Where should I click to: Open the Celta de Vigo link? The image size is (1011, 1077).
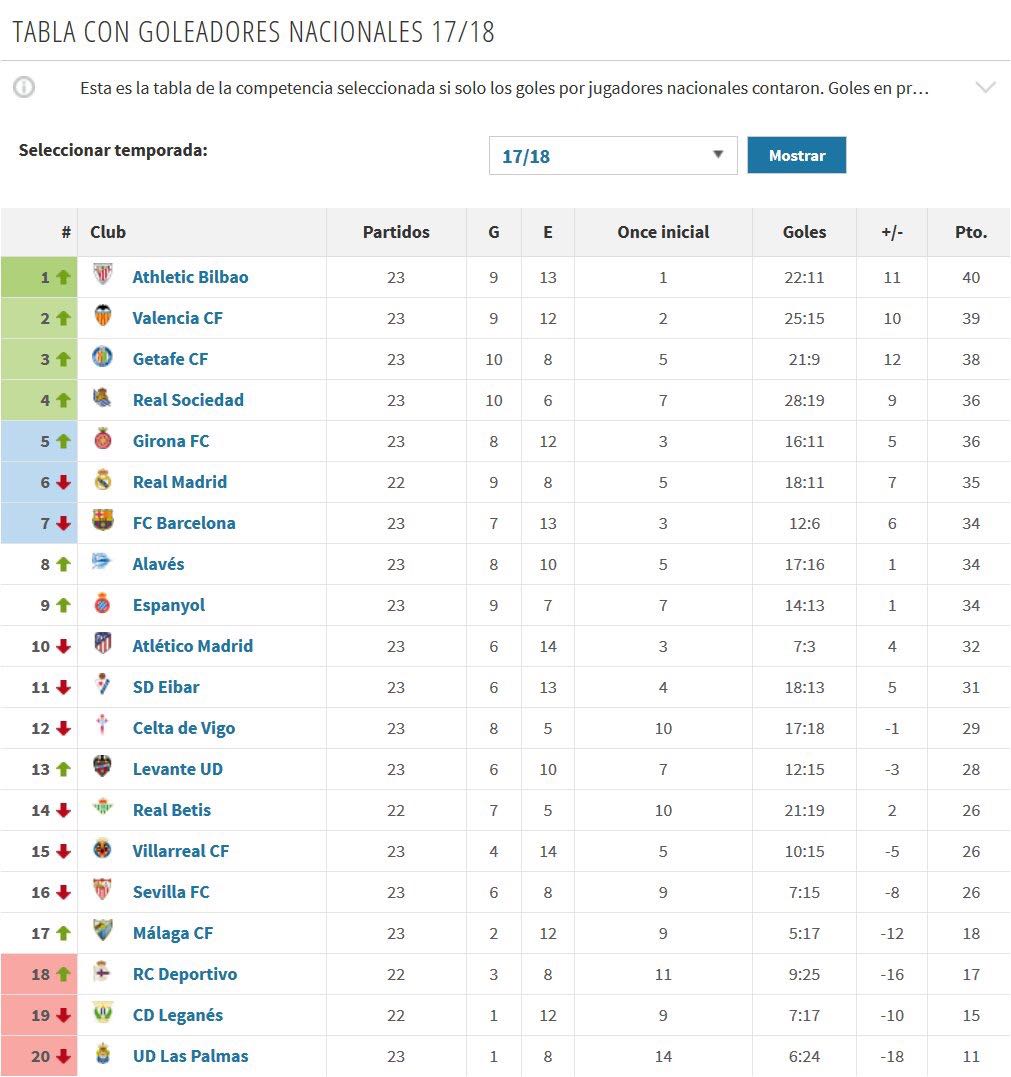coord(184,728)
